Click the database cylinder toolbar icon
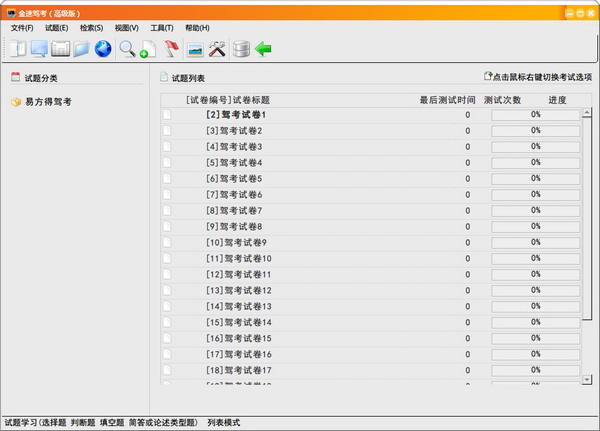600x431 pixels. click(x=241, y=49)
